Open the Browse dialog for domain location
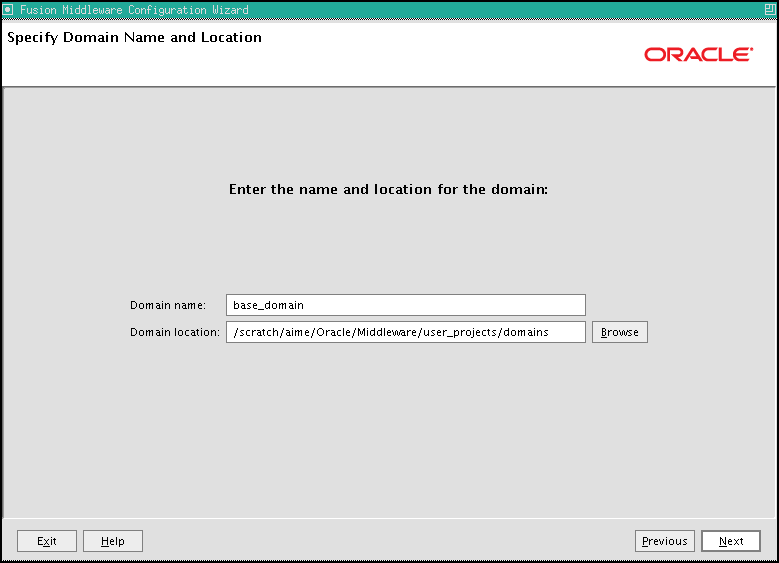This screenshot has width=779, height=563. 620,332
